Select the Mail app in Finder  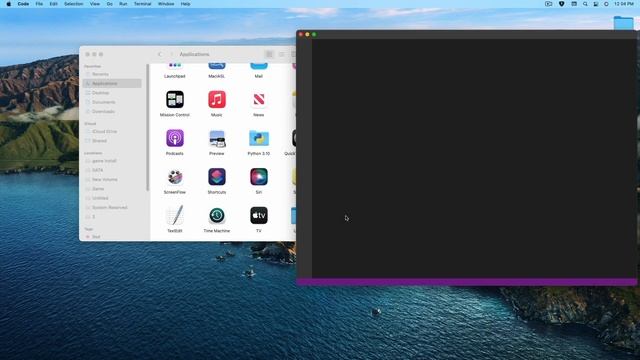coord(259,71)
